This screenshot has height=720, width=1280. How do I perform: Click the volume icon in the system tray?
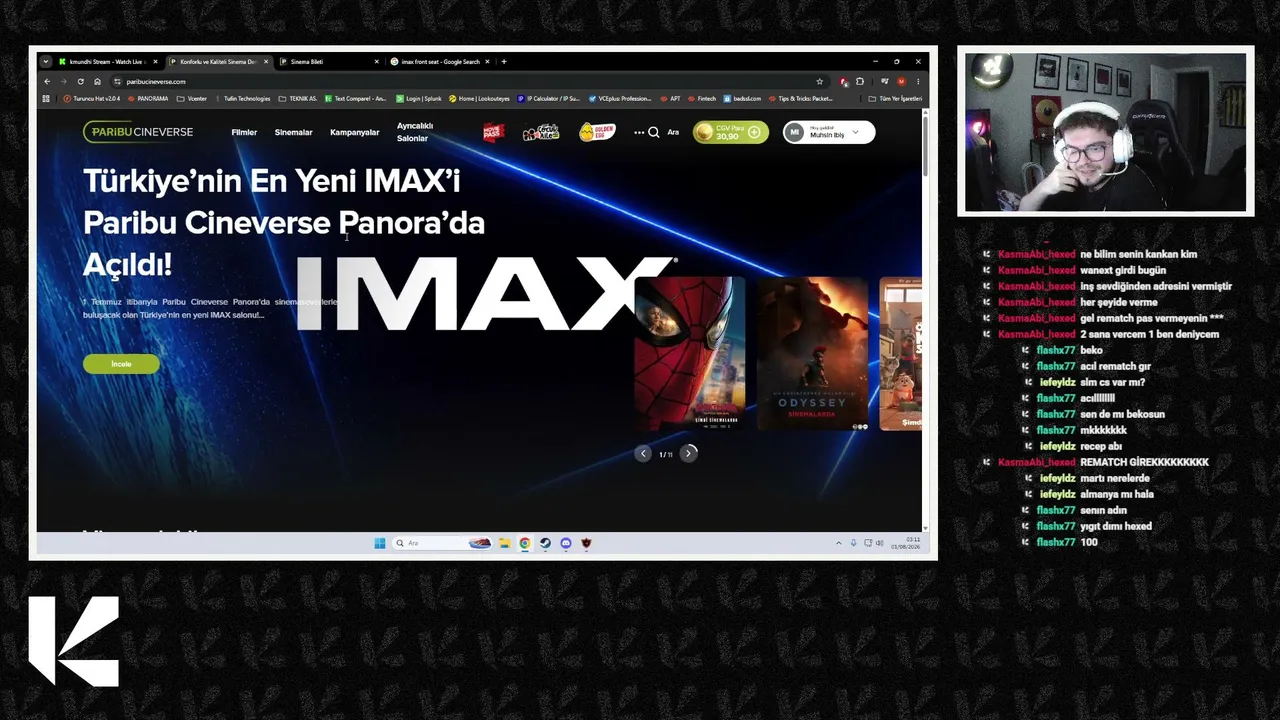(880, 543)
